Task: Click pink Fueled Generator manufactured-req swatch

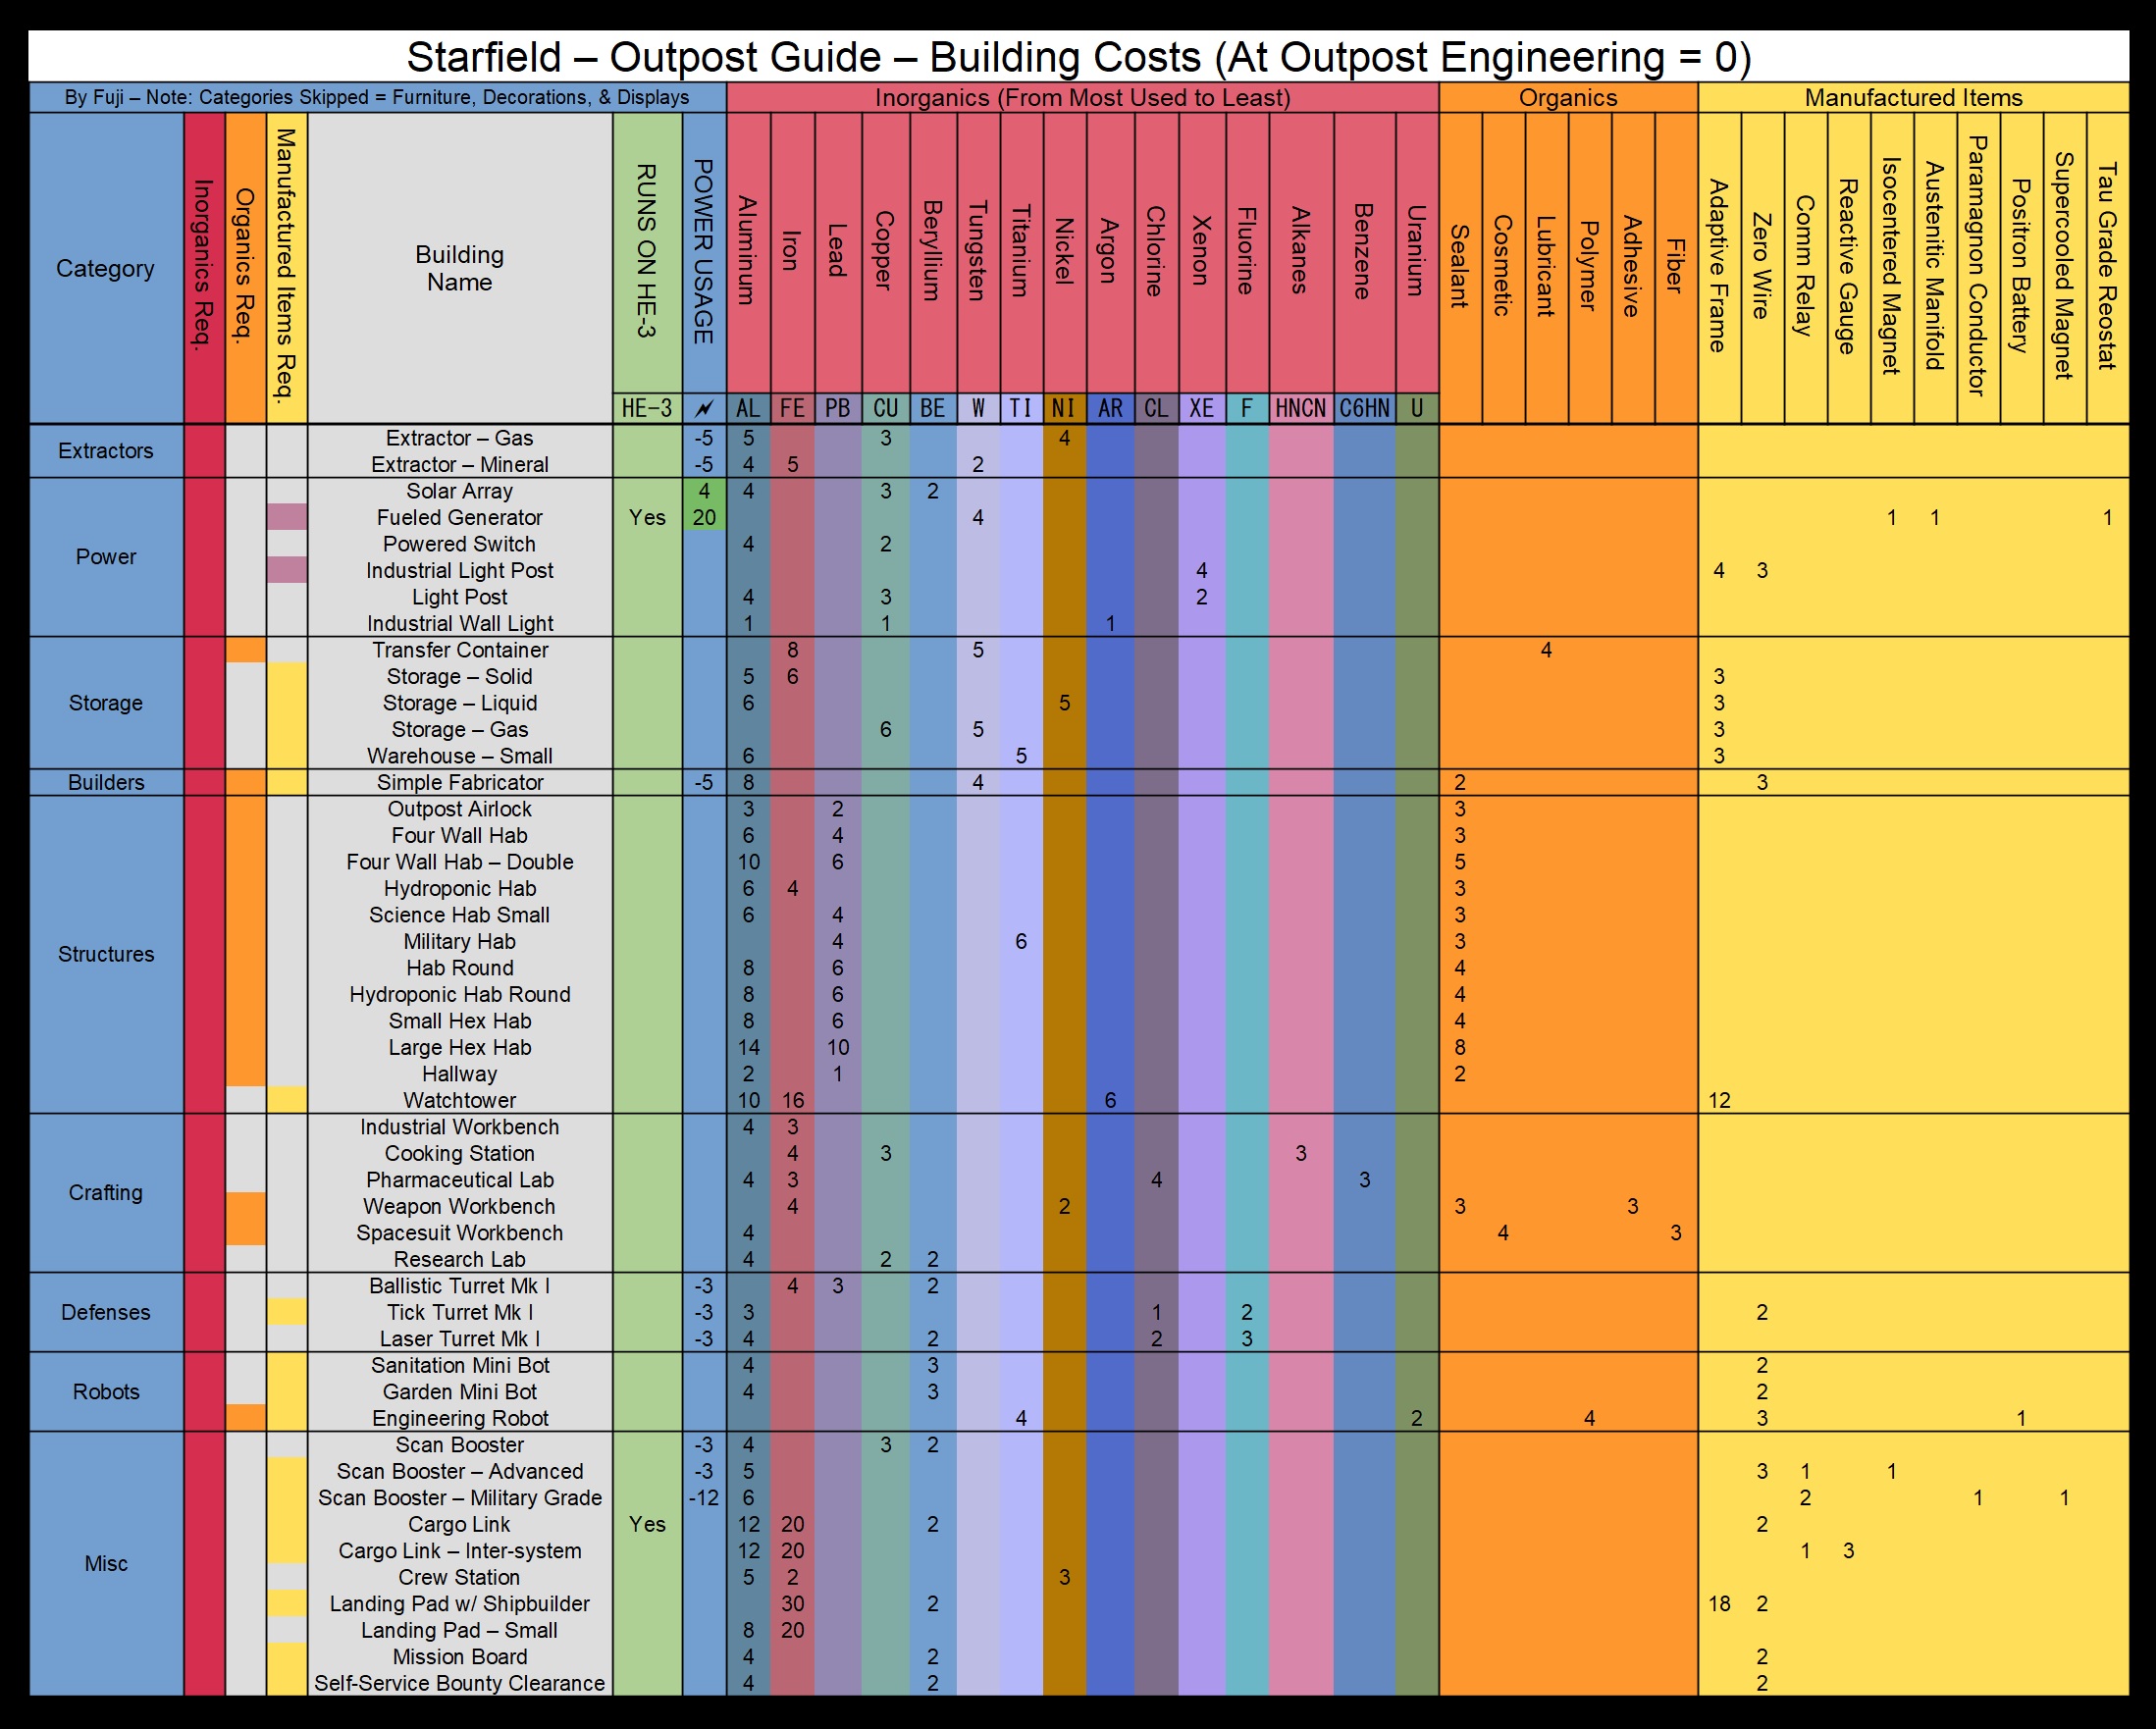Action: tap(287, 517)
